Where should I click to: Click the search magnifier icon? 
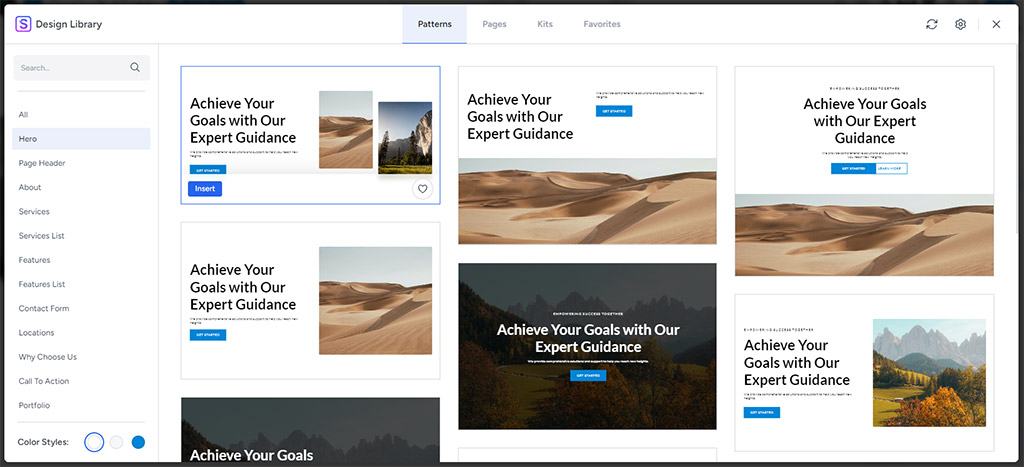(x=135, y=68)
